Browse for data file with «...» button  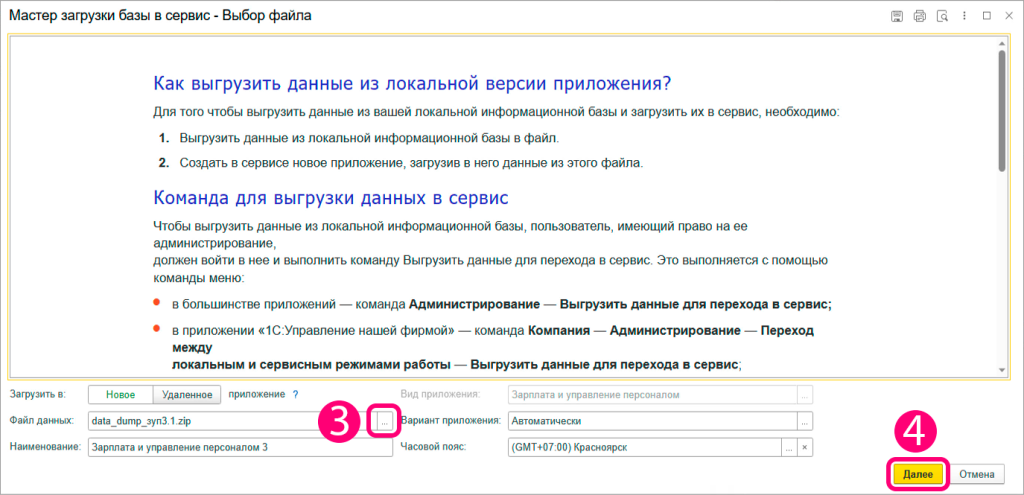pyautogui.click(x=385, y=422)
